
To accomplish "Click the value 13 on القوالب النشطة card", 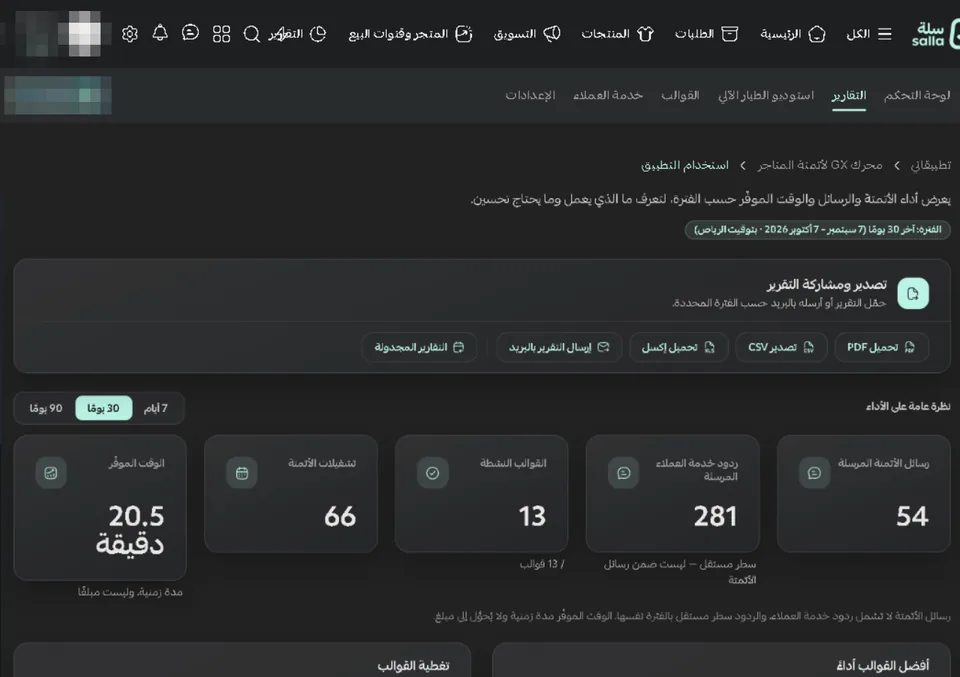I will tap(532, 516).
